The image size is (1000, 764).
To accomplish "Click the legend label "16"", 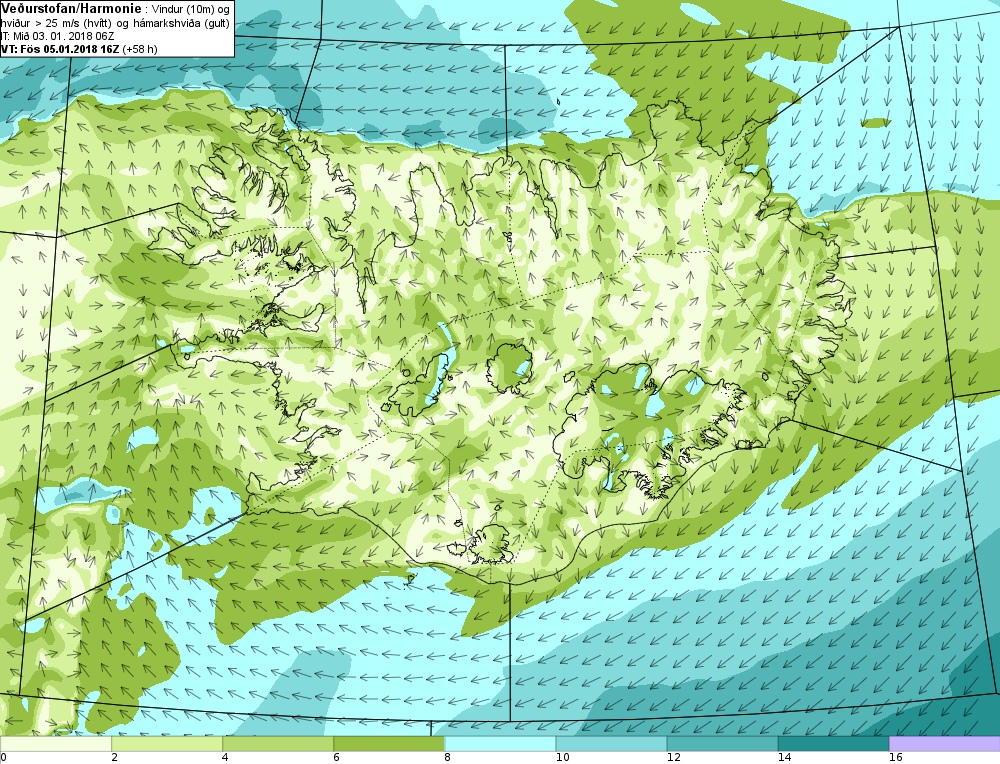I will tap(895, 758).
